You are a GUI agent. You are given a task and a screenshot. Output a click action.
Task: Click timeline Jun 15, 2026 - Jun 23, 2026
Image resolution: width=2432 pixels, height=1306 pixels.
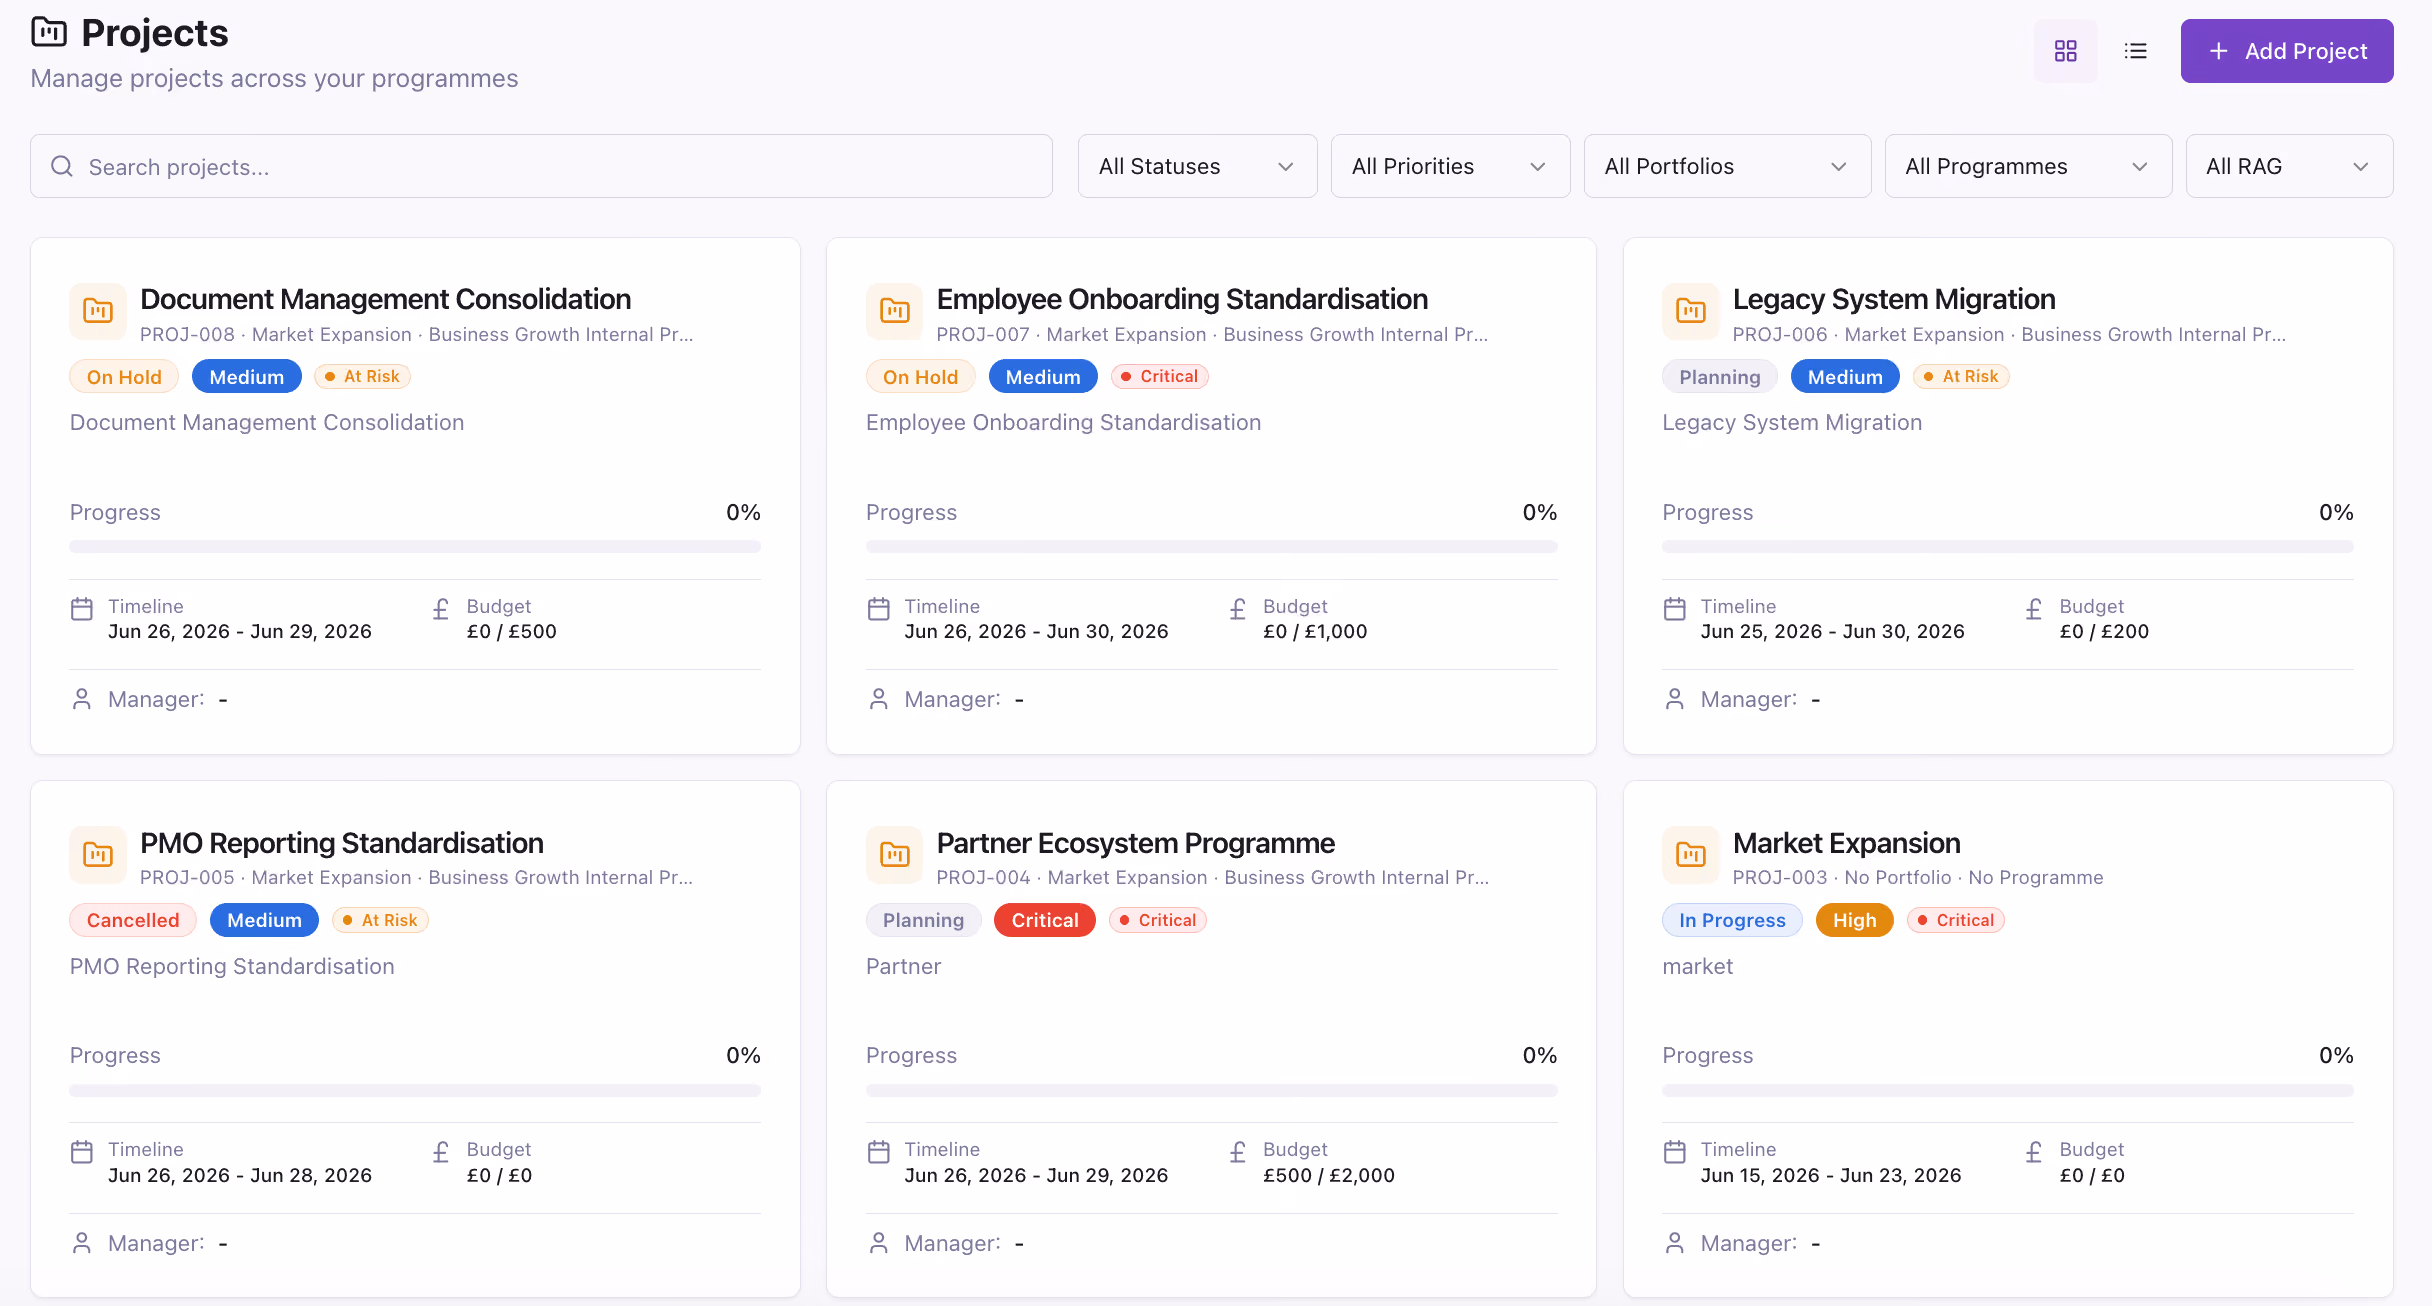coord(1830,1175)
